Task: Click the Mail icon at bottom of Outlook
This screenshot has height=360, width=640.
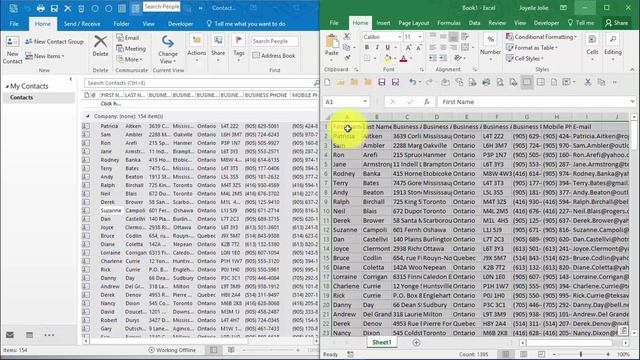Action: point(10,335)
